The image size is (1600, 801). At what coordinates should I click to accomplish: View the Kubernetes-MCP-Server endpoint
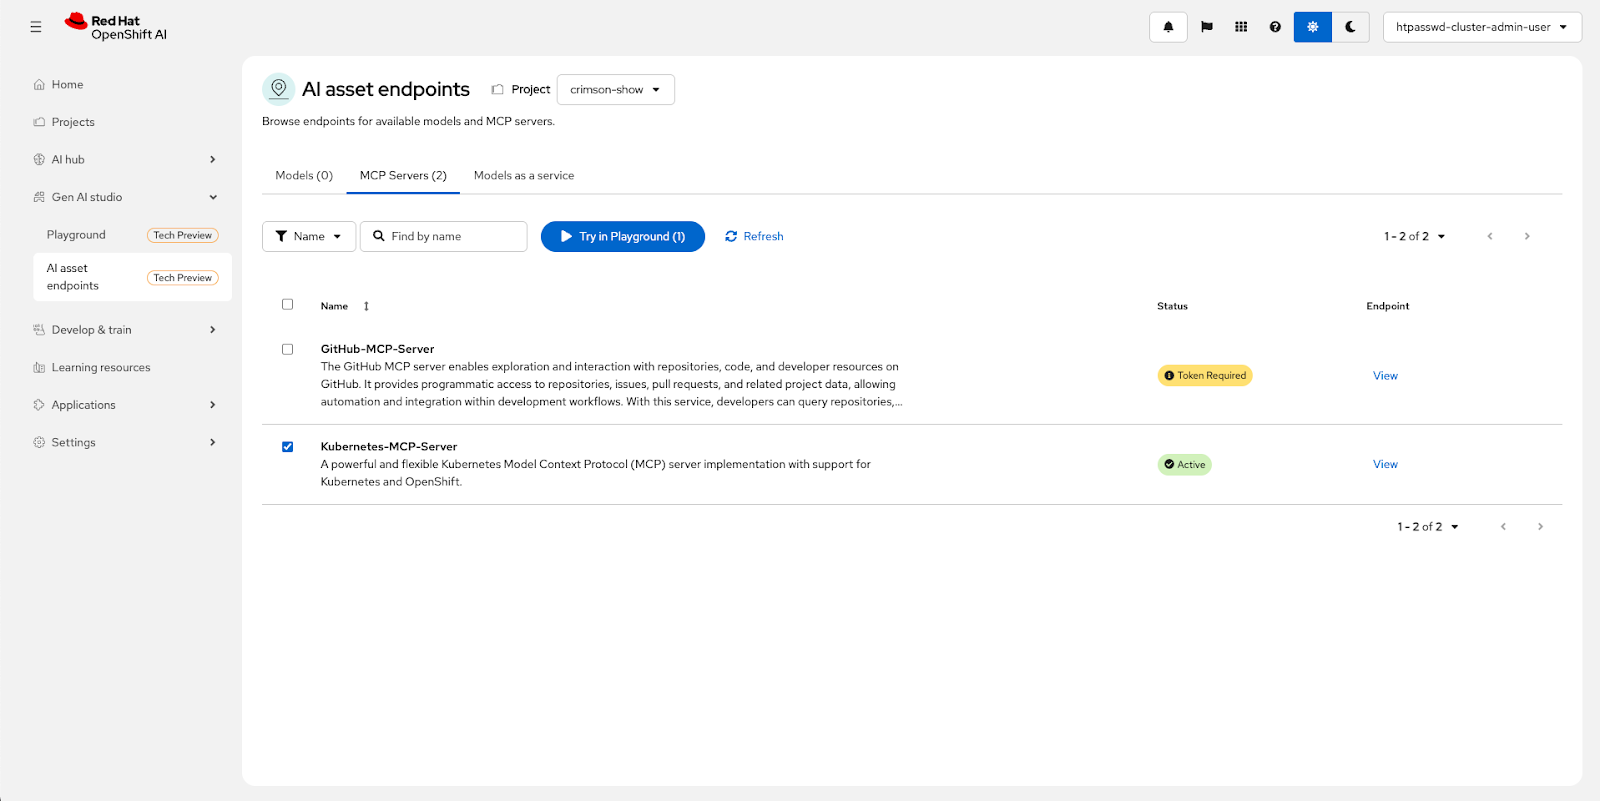coord(1385,465)
